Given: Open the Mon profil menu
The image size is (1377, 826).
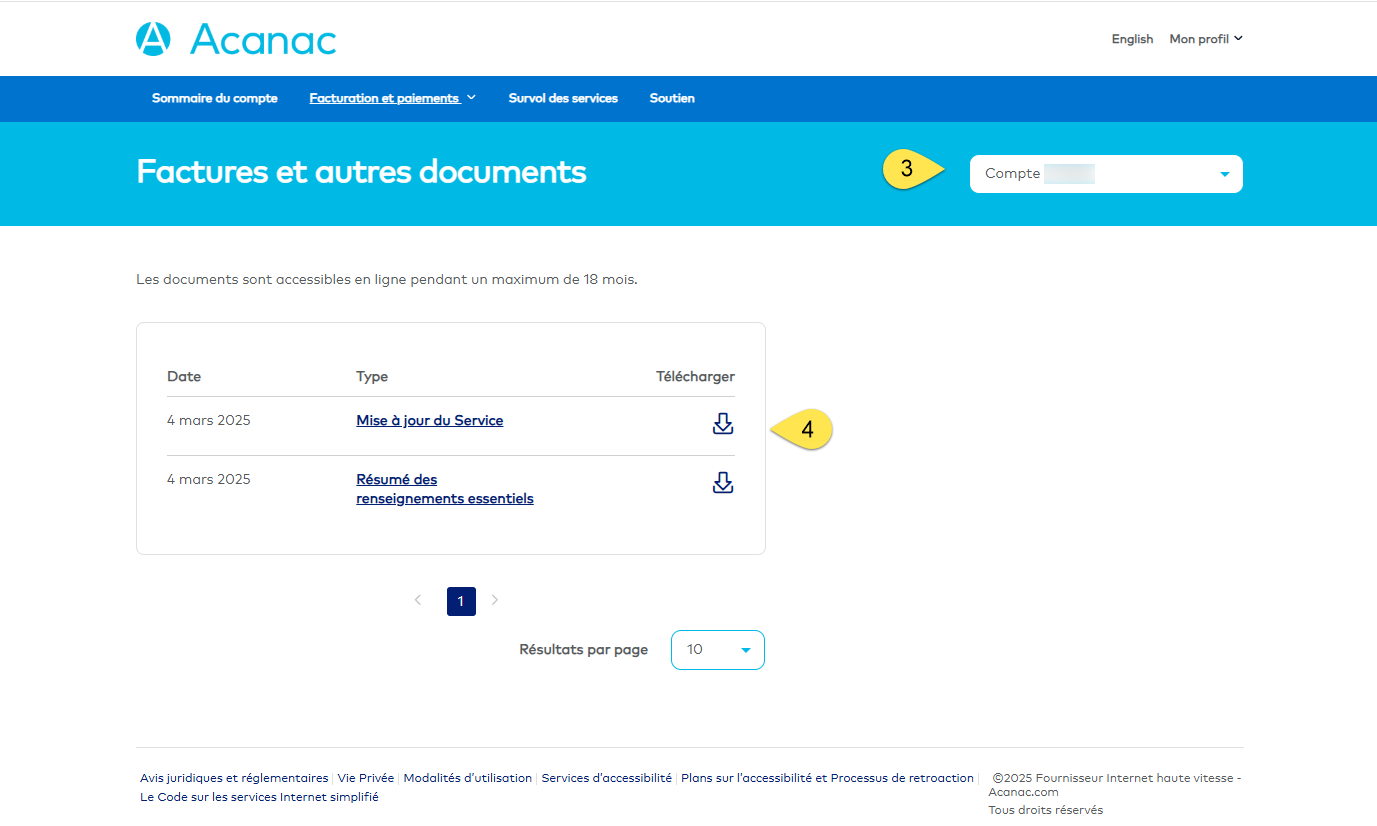Looking at the screenshot, I should point(1206,39).
